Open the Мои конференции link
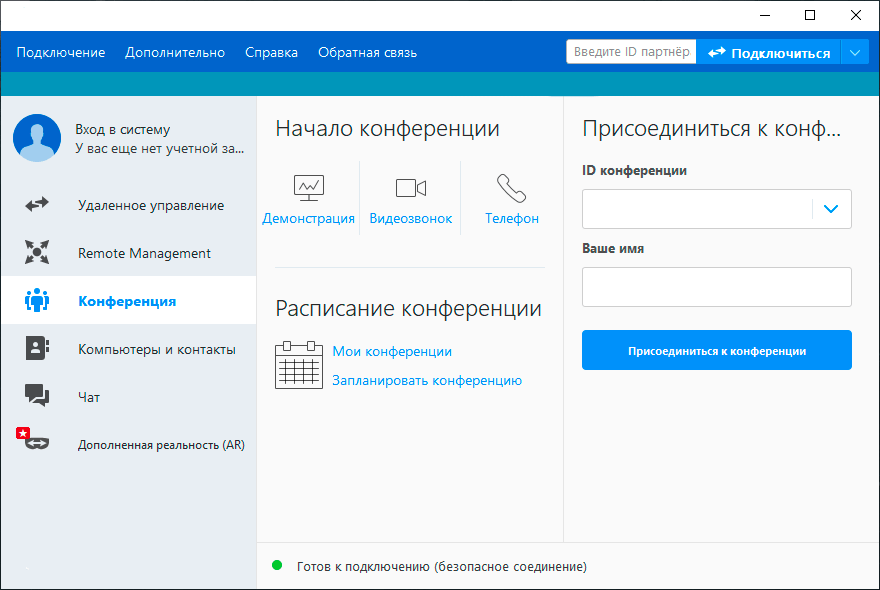 pyautogui.click(x=392, y=351)
